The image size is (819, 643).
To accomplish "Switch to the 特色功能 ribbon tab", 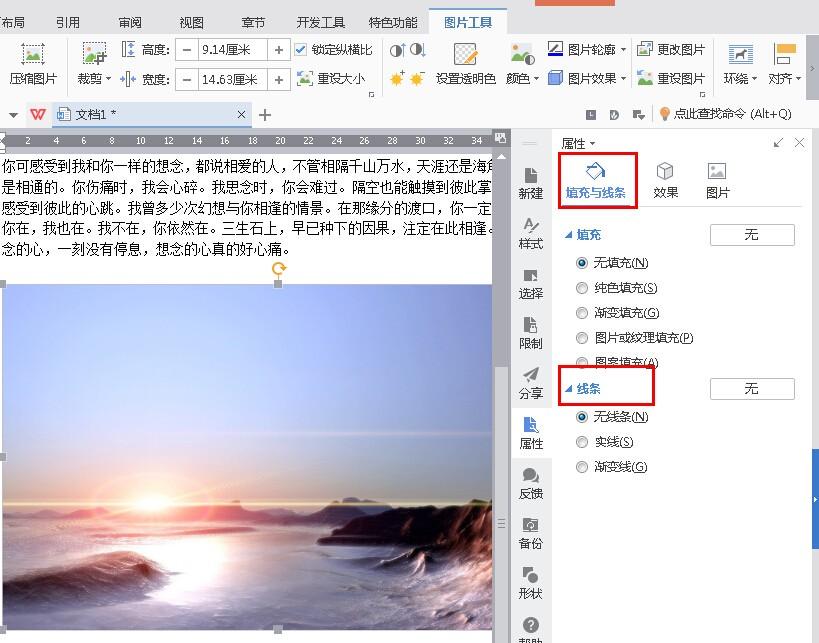I will click(393, 22).
